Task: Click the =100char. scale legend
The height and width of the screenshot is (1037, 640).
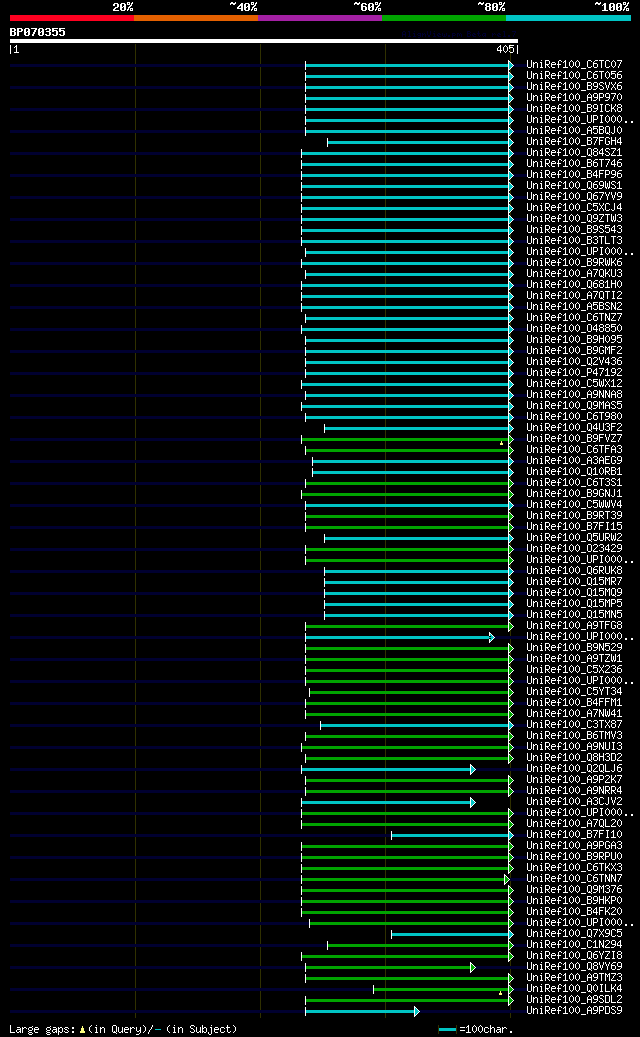Action: click(x=476, y=1029)
